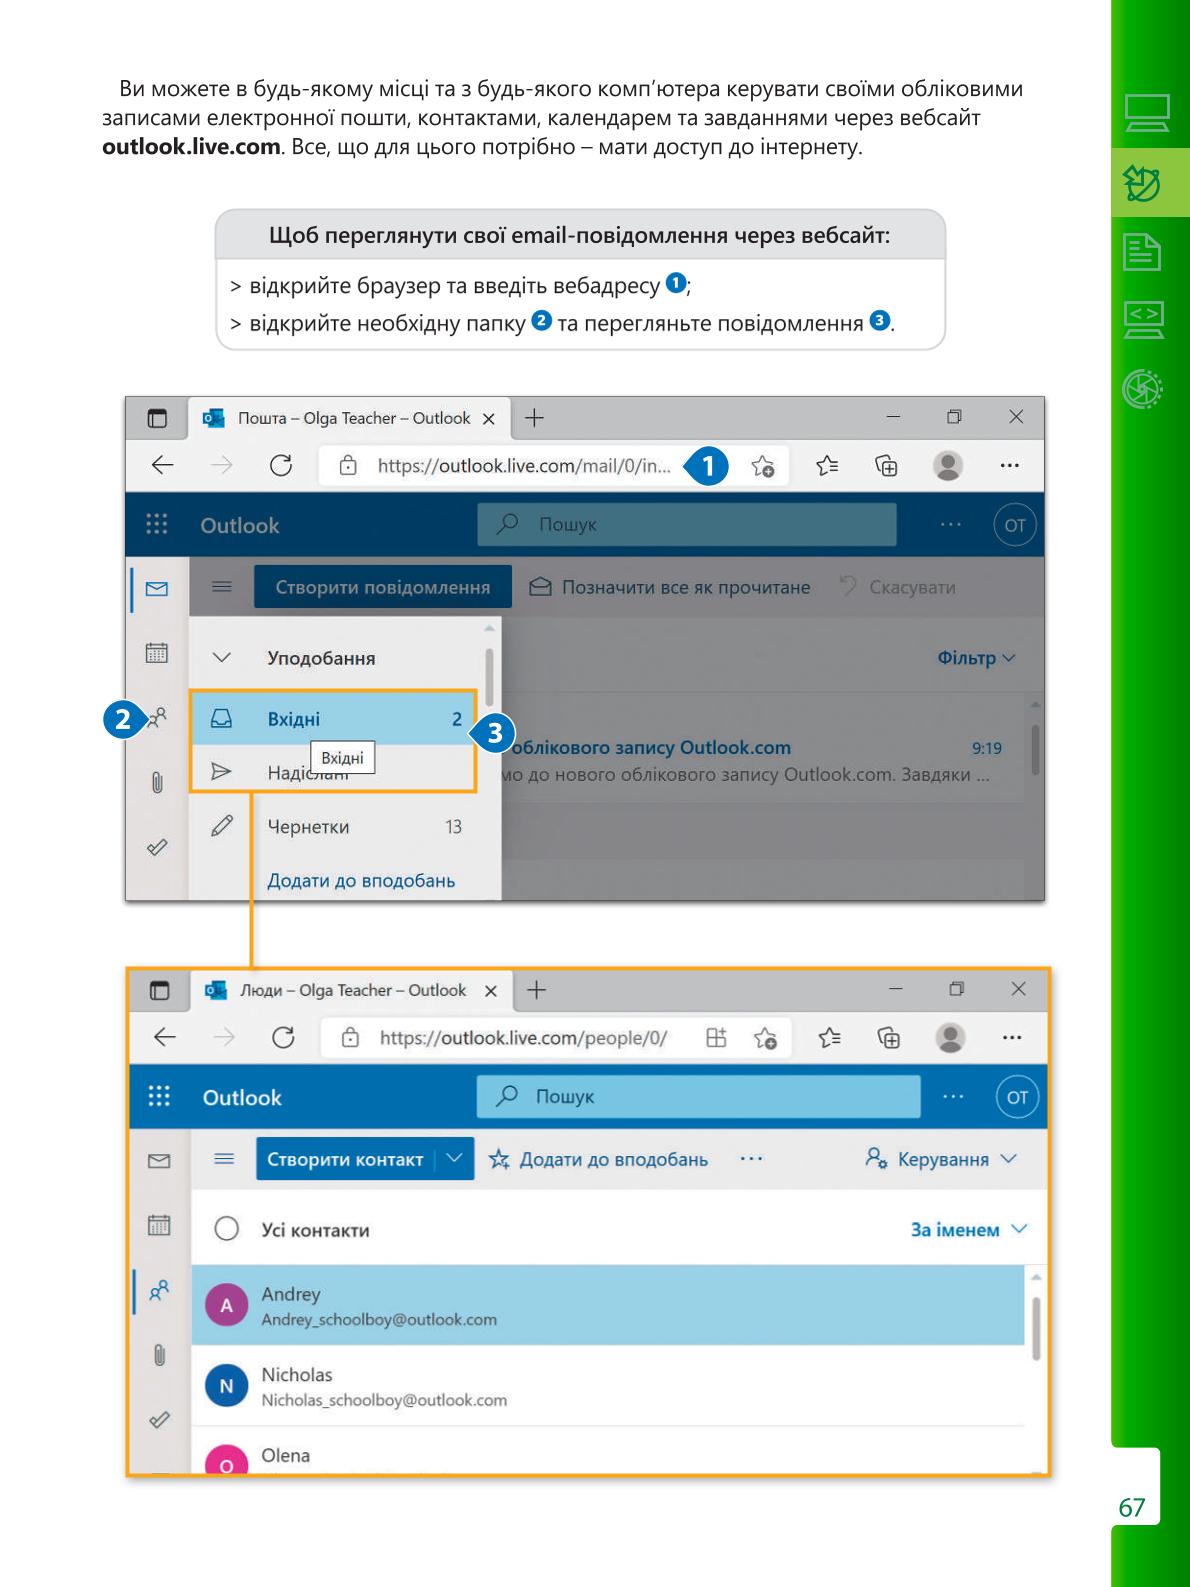Viewport: 1190px width, 1587px height.
Task: Toggle hamburger menu in Люди window
Action: tap(224, 1159)
